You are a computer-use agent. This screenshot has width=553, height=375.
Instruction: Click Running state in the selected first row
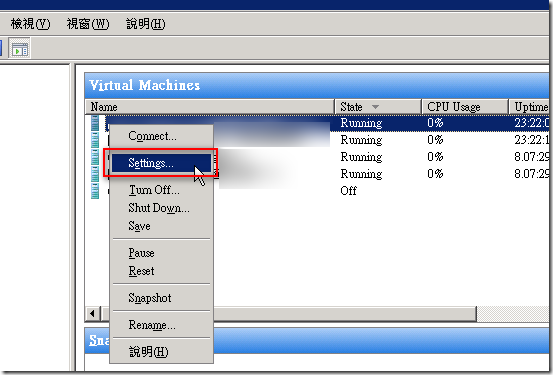pos(361,123)
